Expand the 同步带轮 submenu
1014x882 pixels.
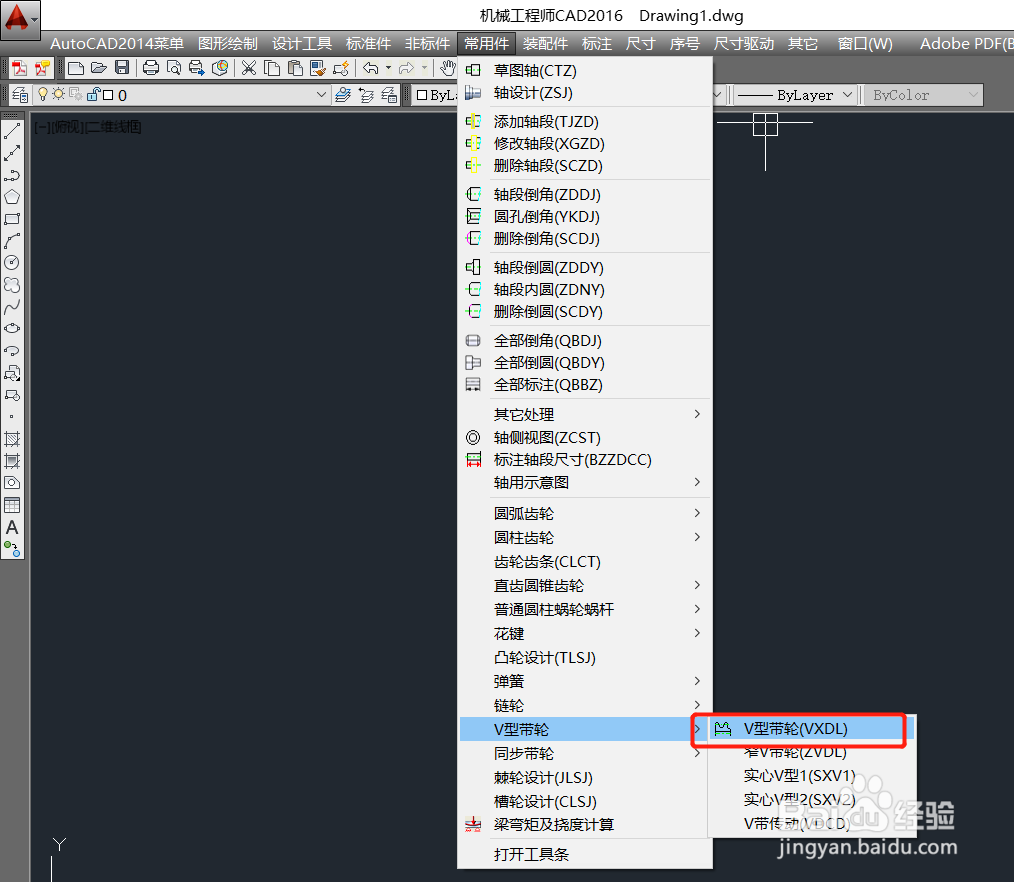click(585, 753)
